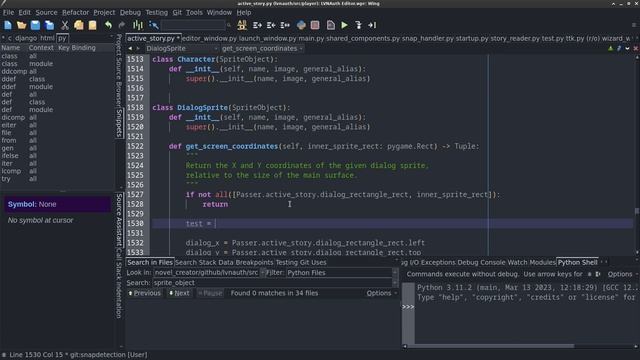Open the Search in Files Options menu
The height and width of the screenshot is (360, 640).
381,293
